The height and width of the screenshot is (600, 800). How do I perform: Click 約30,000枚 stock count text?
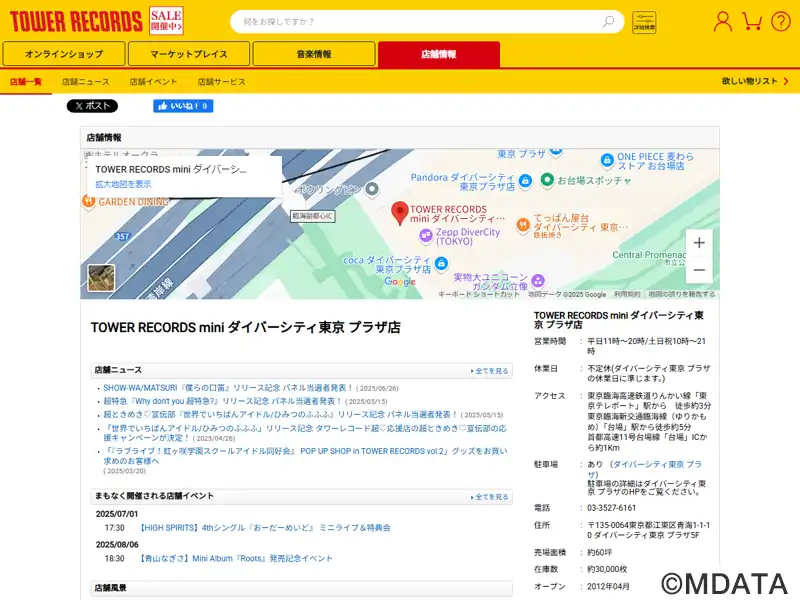(x=607, y=569)
